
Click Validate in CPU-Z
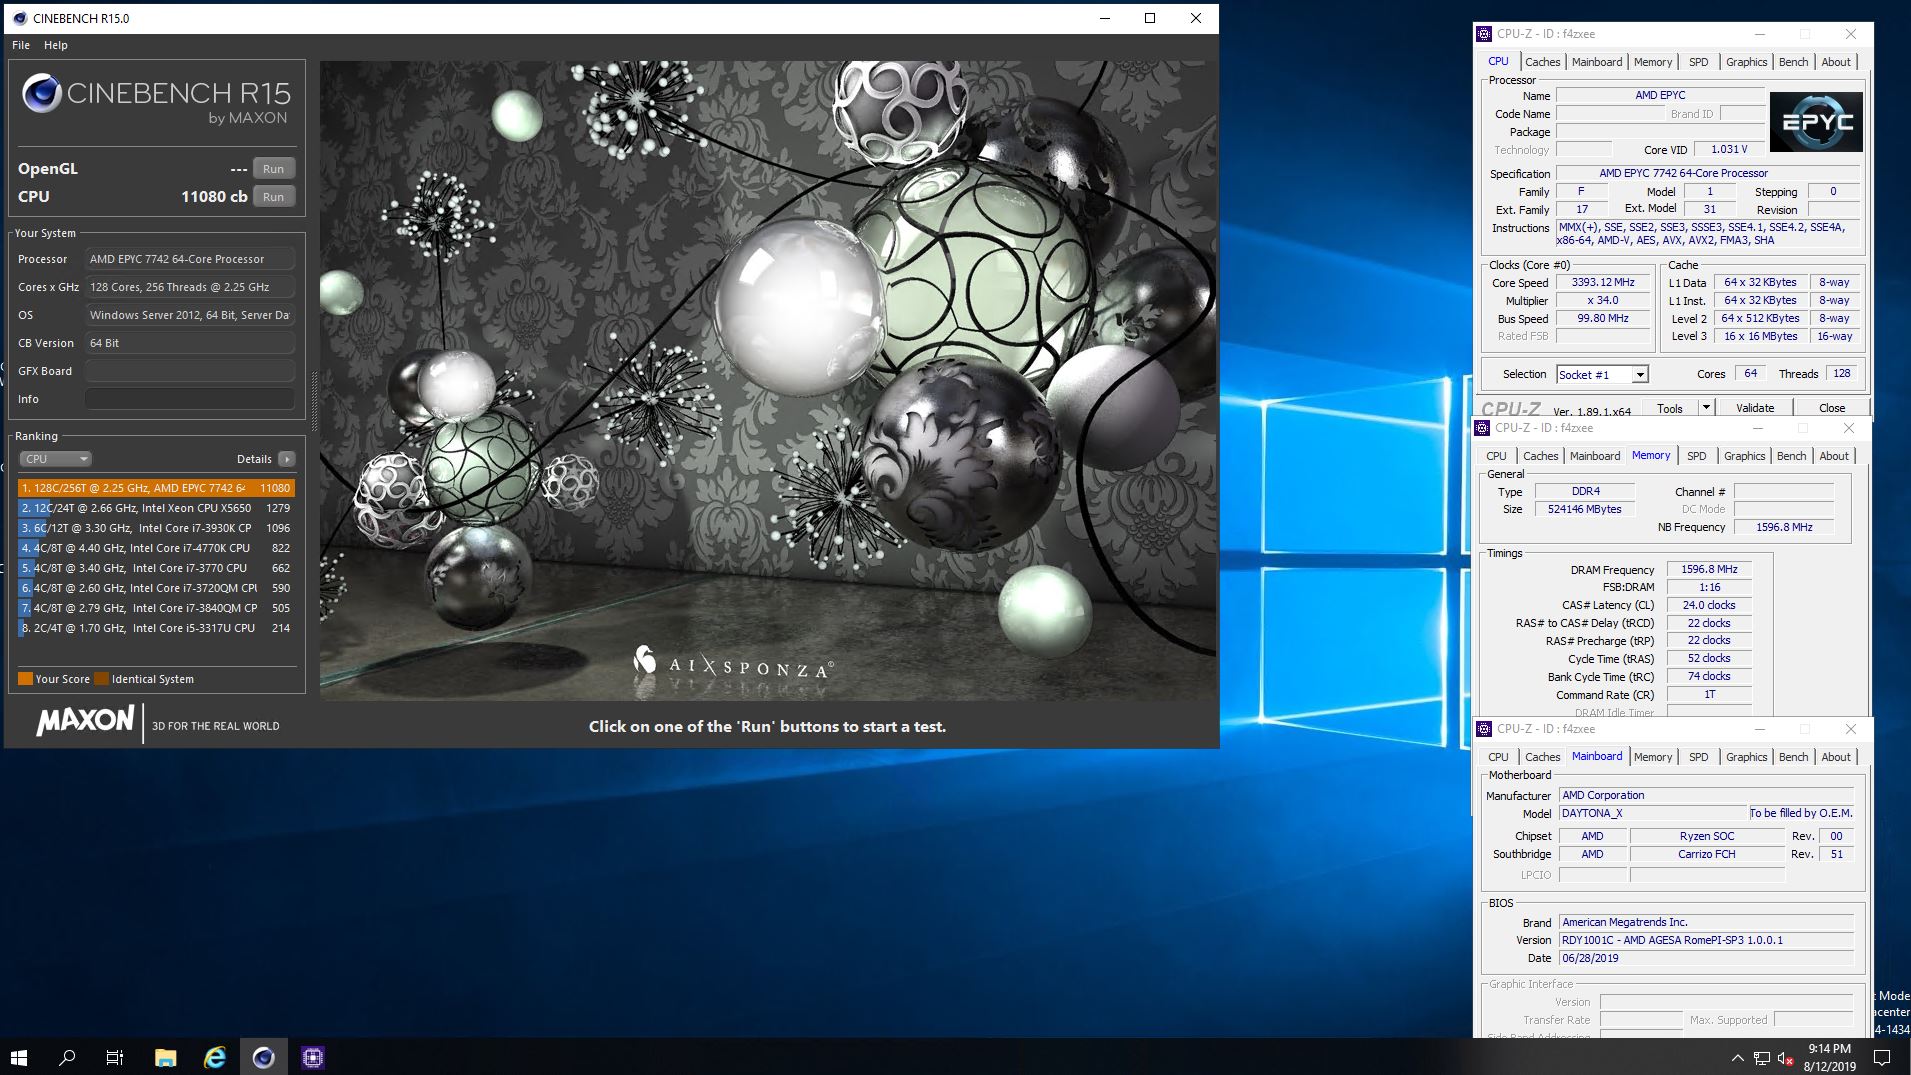coord(1755,408)
